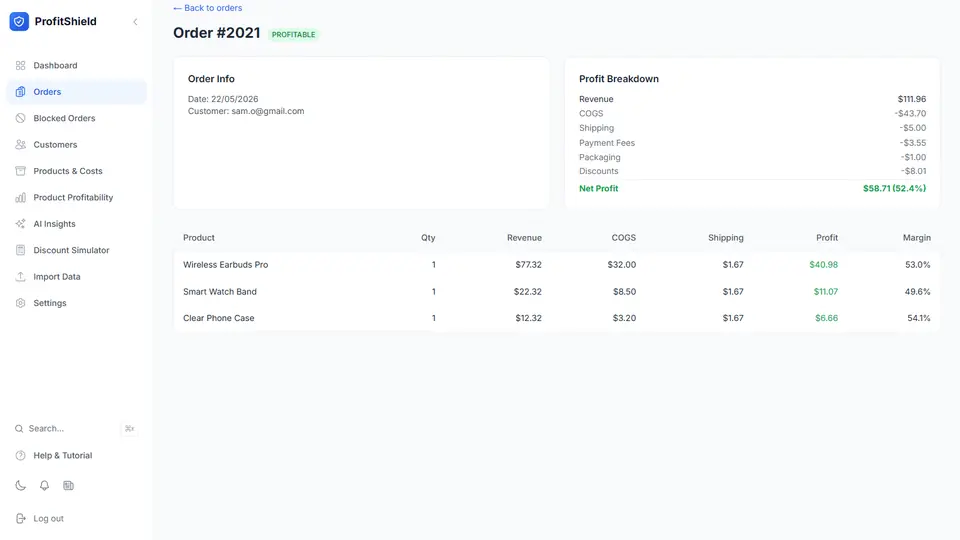The height and width of the screenshot is (540, 960).
Task: Collapse the sidebar with the chevron arrow
Action: tap(135, 22)
